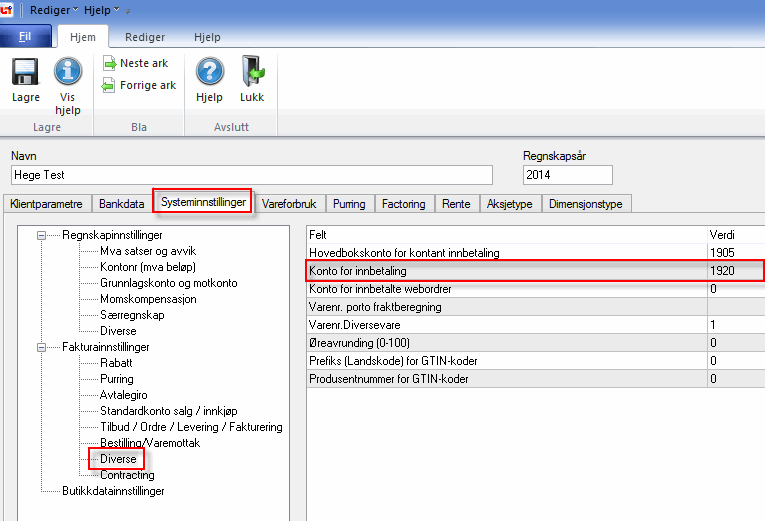This screenshot has width=765, height=521.
Task: Click the application logo in title bar
Action: [x=7, y=9]
